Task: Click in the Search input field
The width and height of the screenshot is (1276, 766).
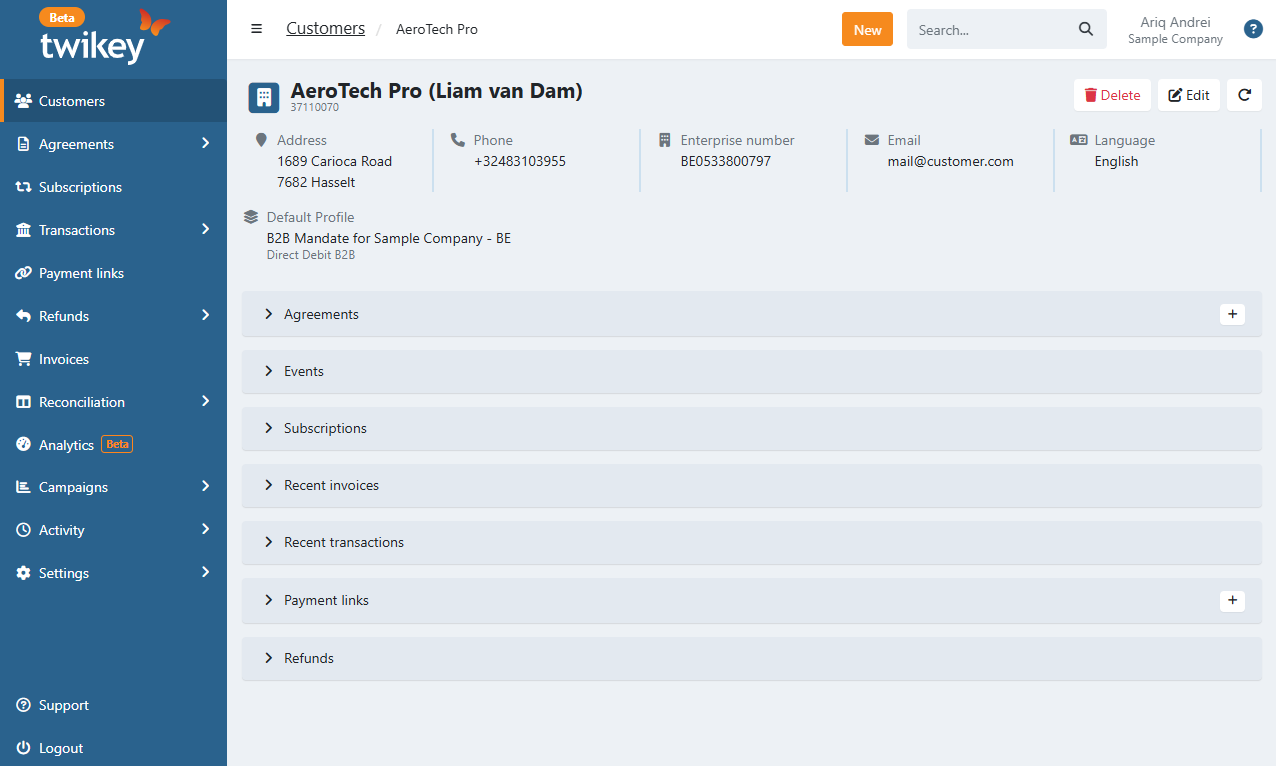Action: pyautogui.click(x=990, y=30)
